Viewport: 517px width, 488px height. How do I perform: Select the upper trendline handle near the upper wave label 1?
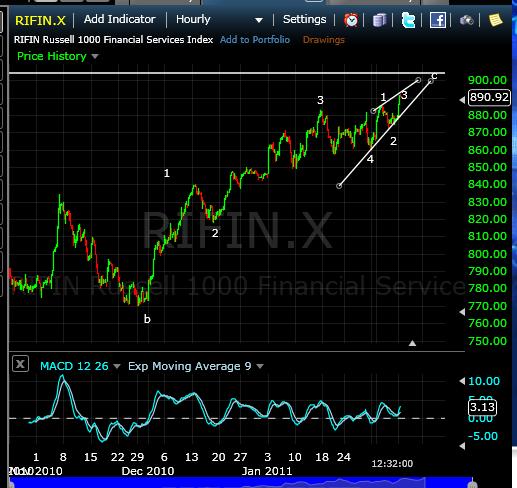(x=373, y=111)
